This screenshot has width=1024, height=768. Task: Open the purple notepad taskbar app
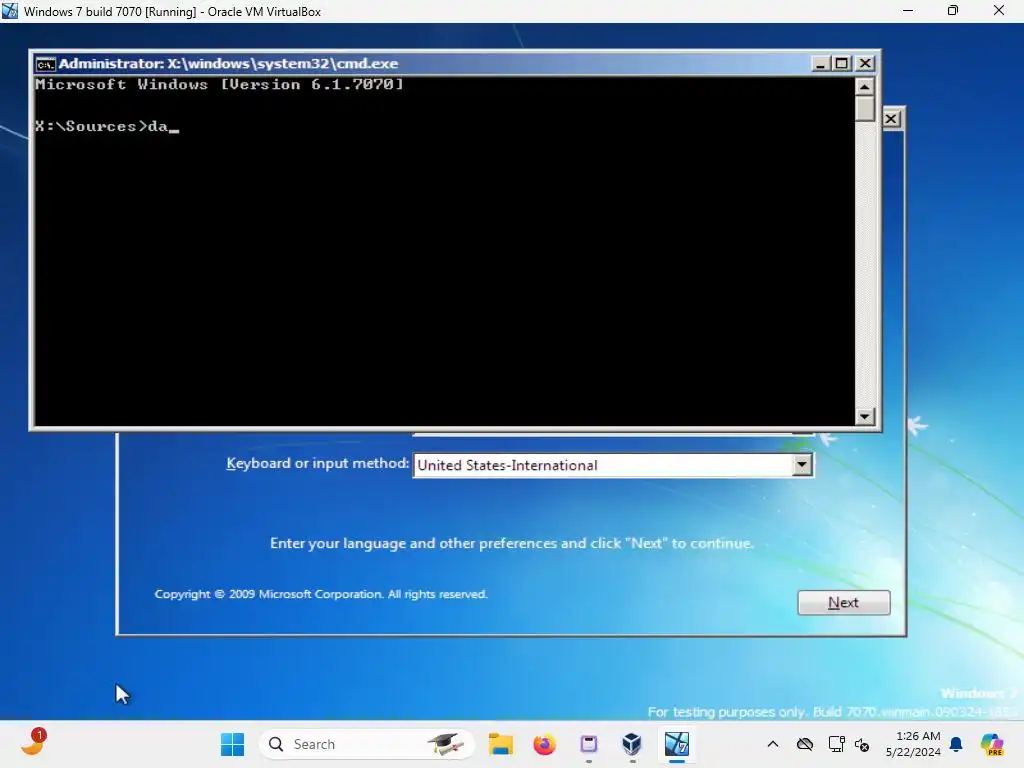click(x=588, y=744)
